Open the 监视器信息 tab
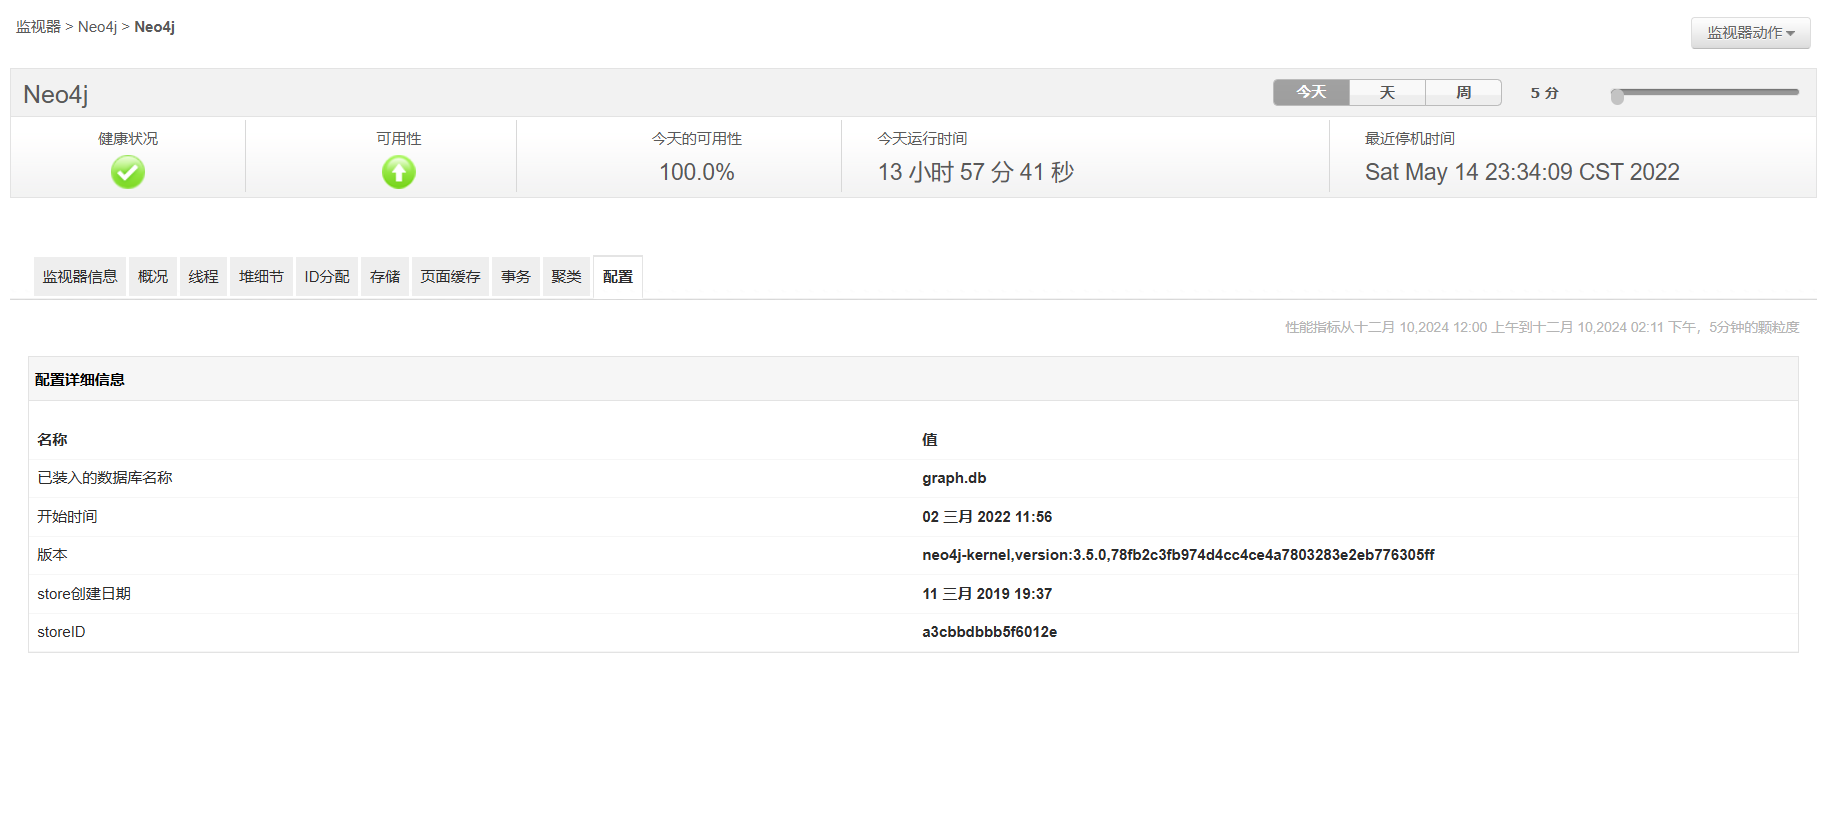1824x824 pixels. point(80,276)
